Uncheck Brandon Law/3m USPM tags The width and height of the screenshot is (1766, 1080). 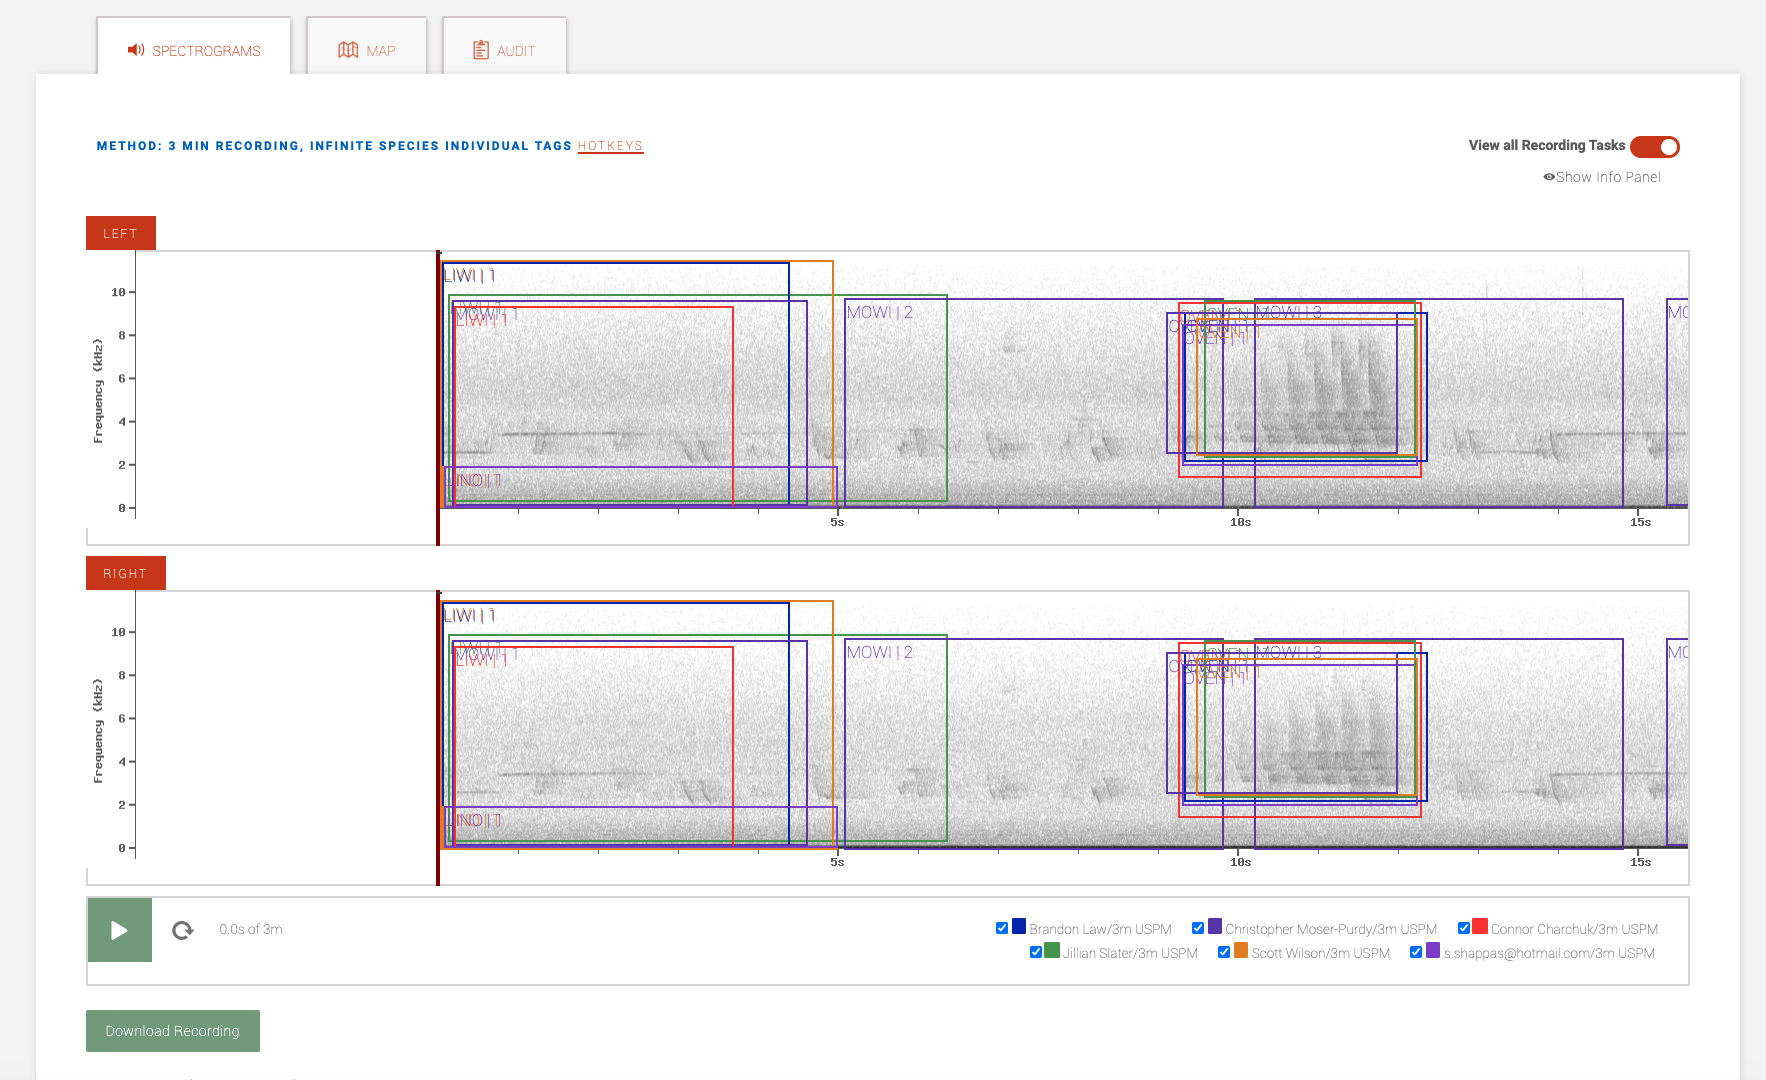click(x=1002, y=928)
